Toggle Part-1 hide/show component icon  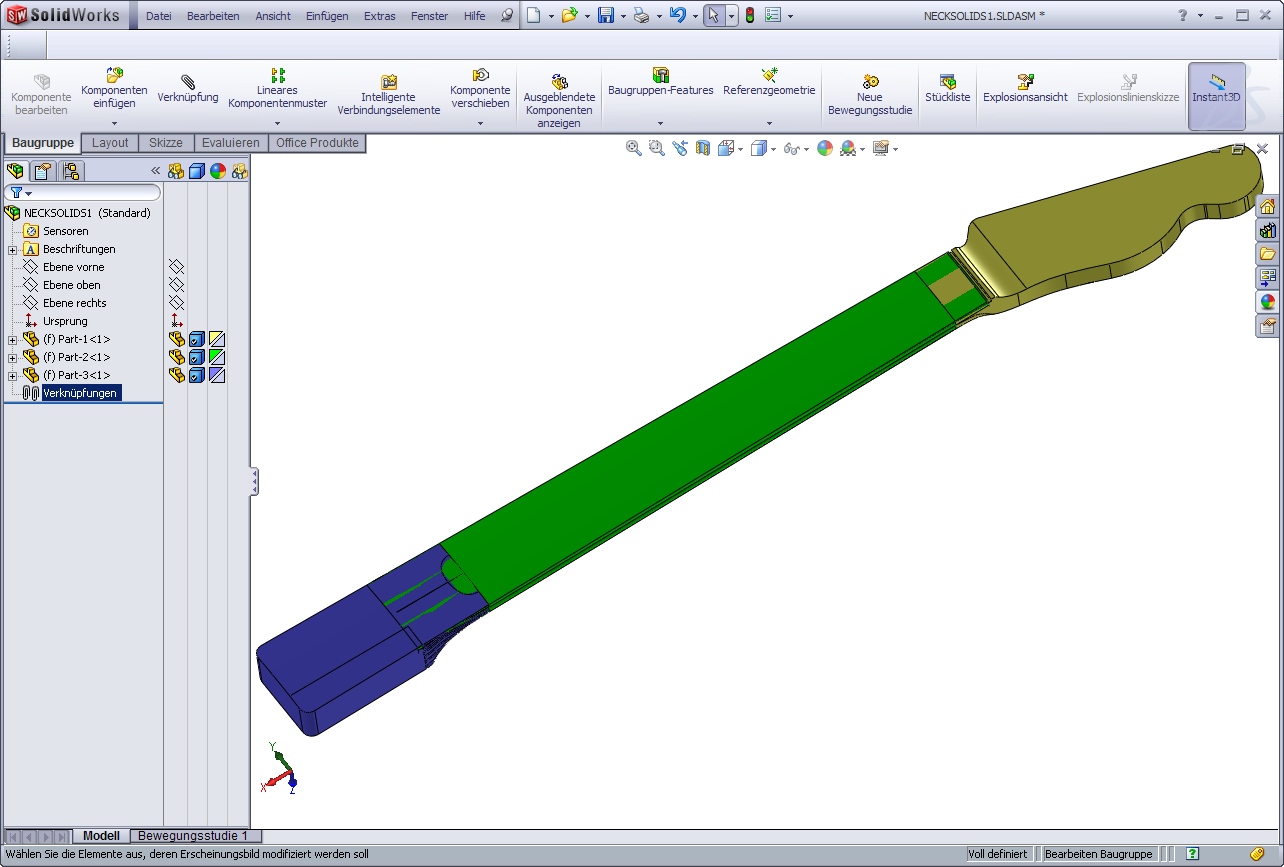coord(176,339)
